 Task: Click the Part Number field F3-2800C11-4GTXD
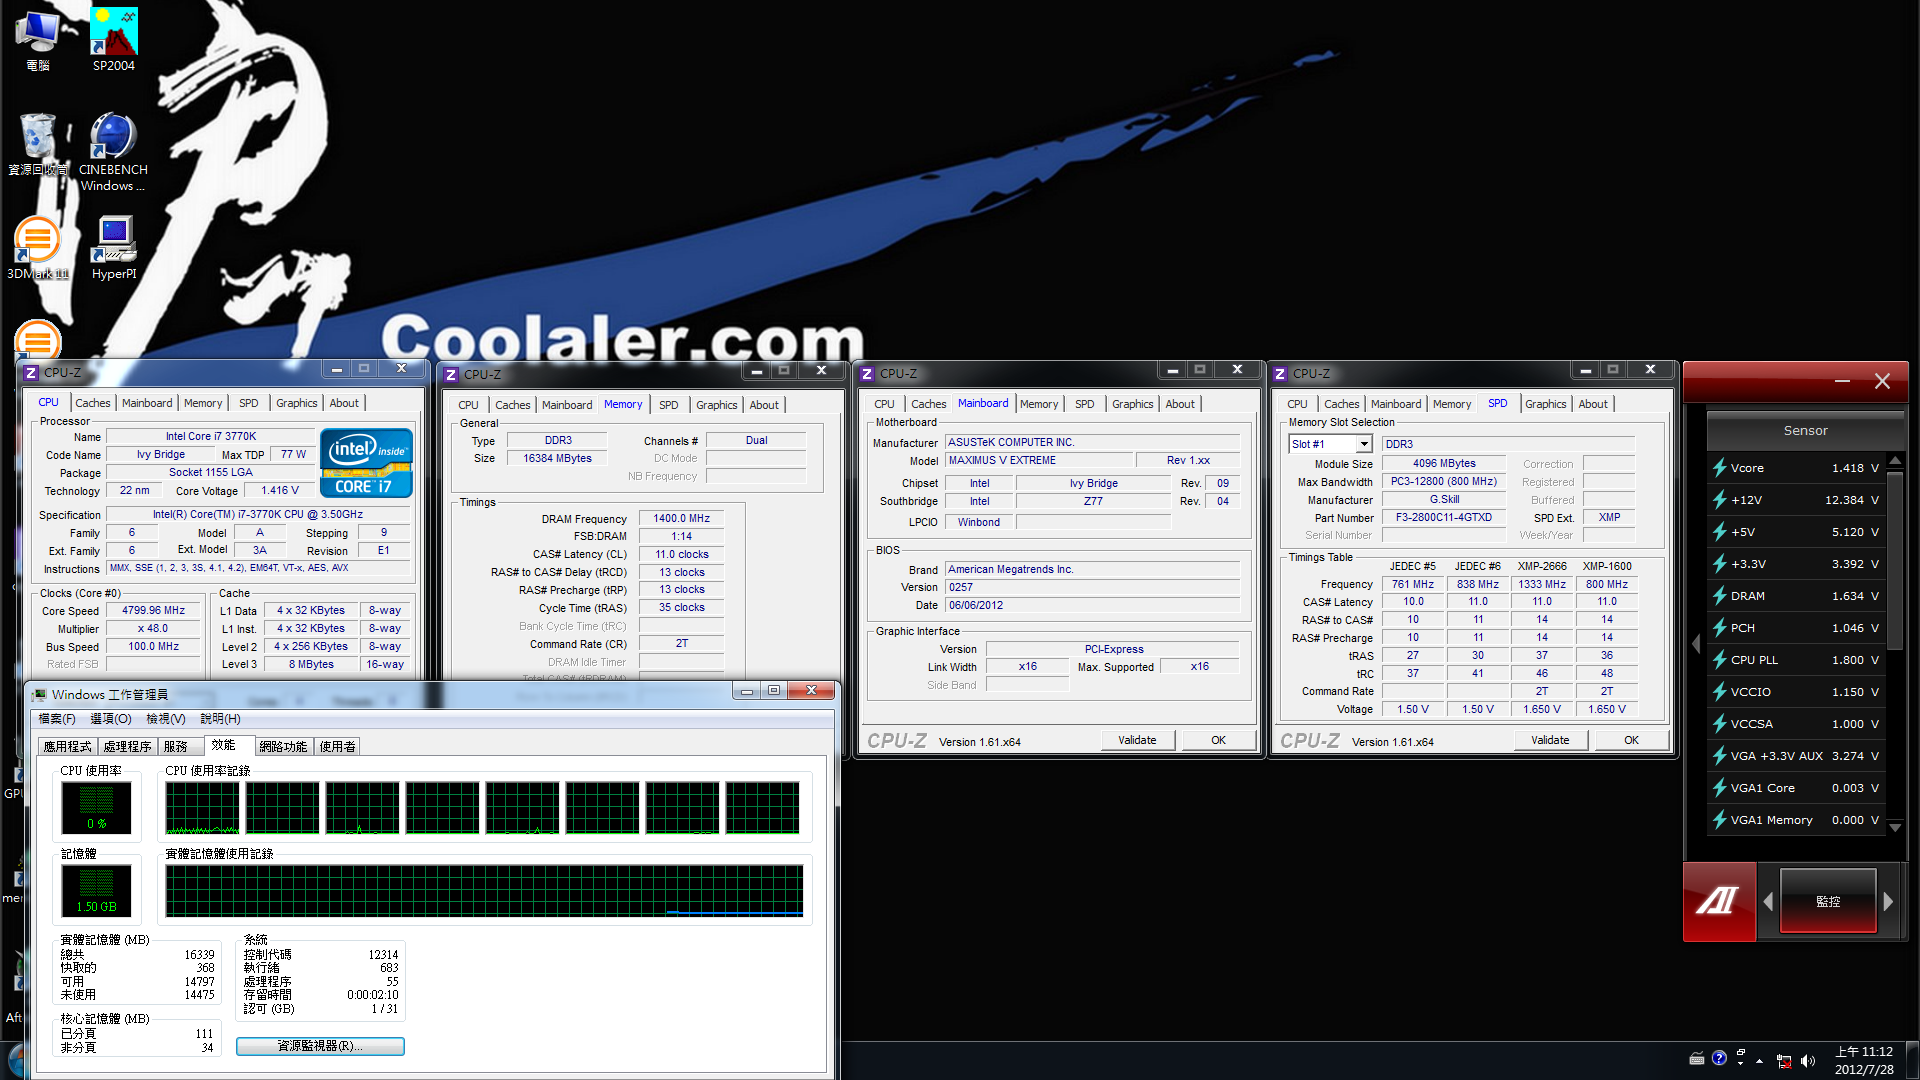pyautogui.click(x=1444, y=518)
